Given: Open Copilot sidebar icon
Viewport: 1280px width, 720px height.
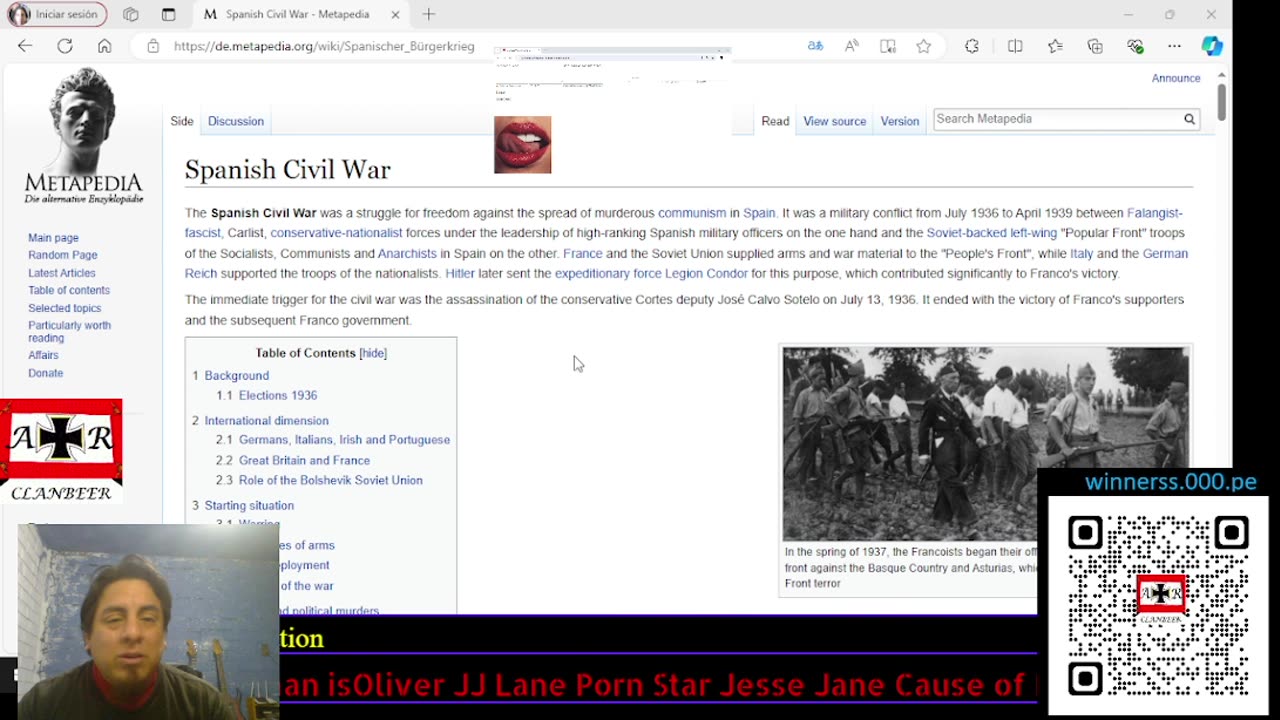Looking at the screenshot, I should 1212,46.
